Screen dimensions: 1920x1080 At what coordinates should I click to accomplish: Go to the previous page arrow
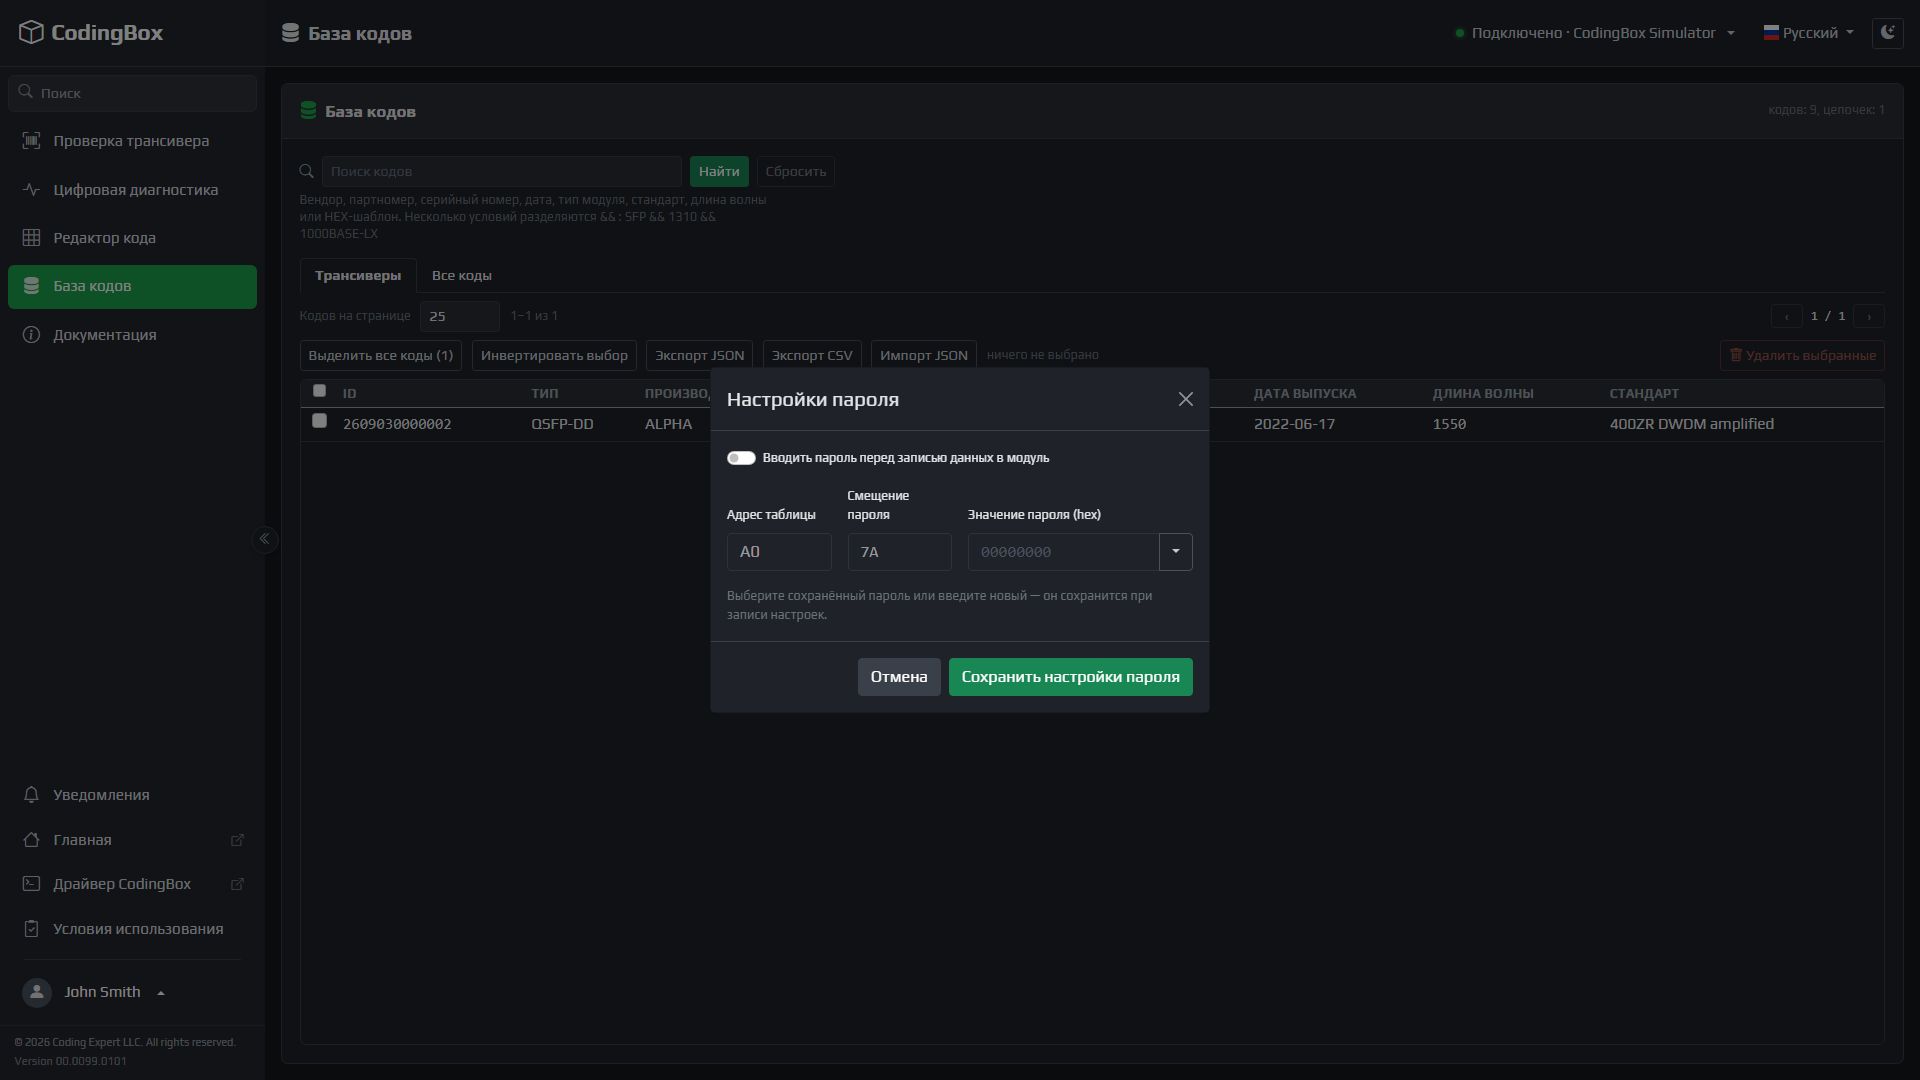[1787, 316]
